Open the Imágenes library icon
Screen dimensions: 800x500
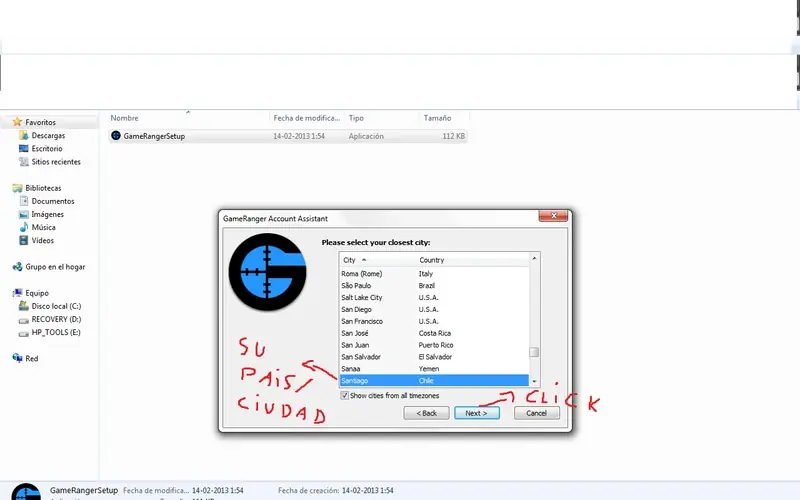[23, 214]
